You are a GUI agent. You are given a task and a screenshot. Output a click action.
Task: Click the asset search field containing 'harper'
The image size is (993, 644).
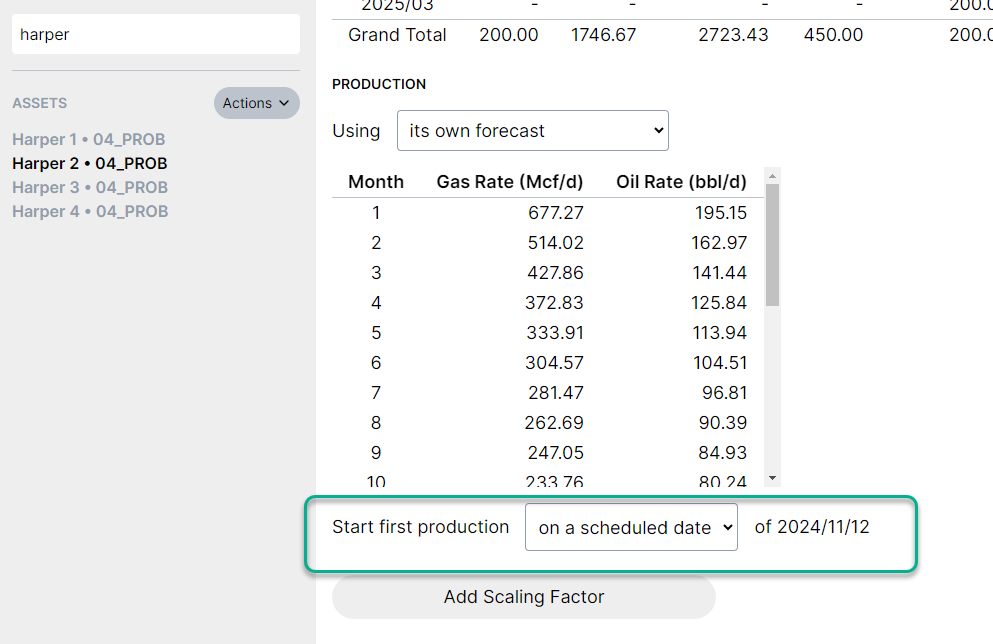(x=155, y=34)
